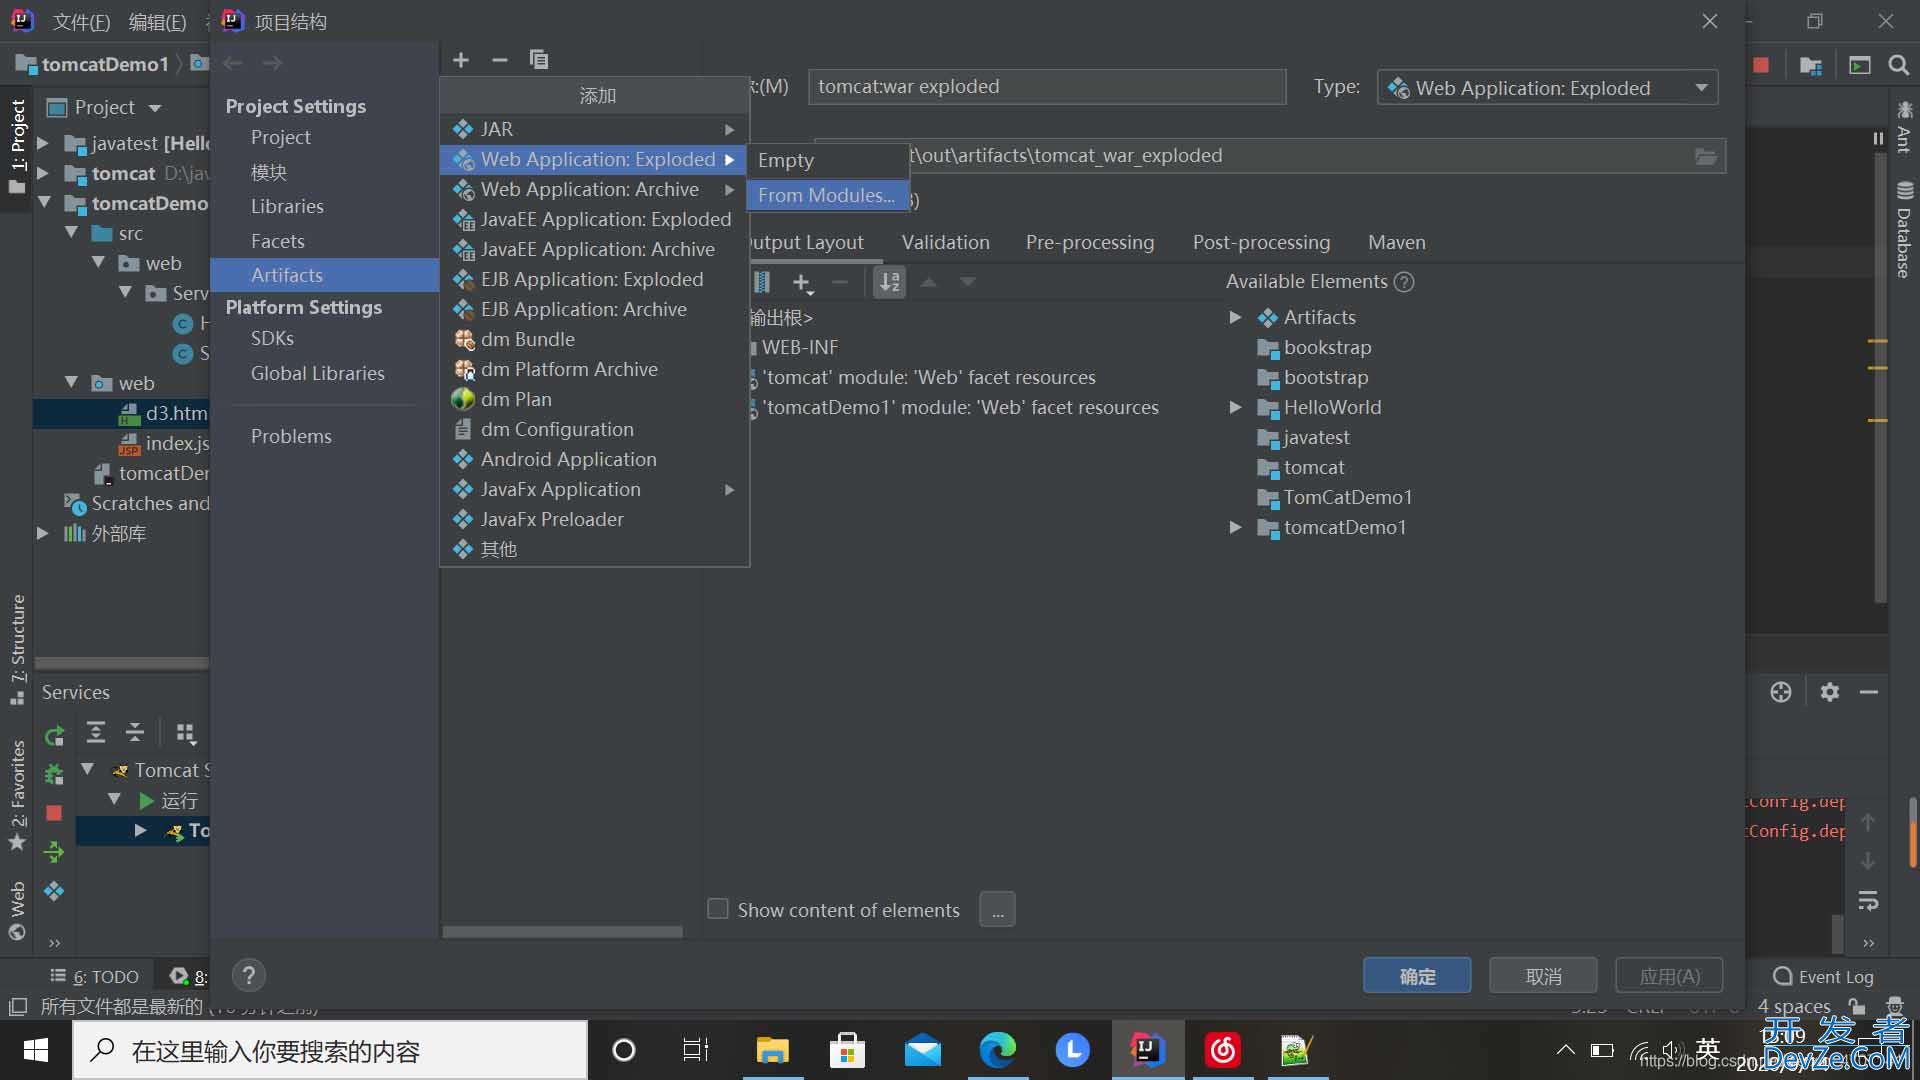
Task: Click the JavaFx Application icon
Action: tap(464, 489)
